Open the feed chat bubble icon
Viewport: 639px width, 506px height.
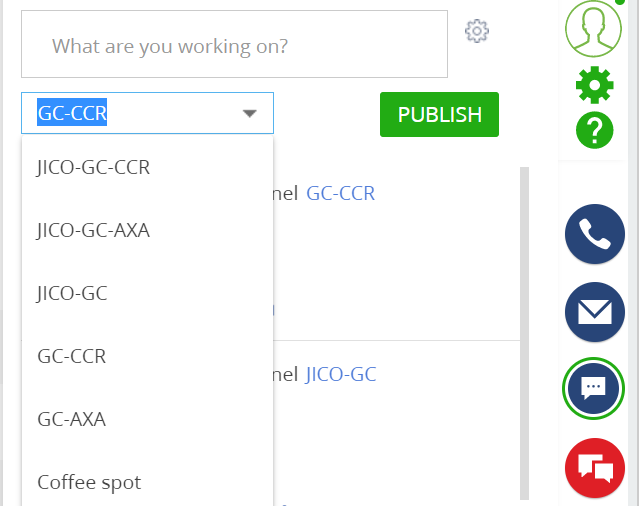(x=593, y=389)
